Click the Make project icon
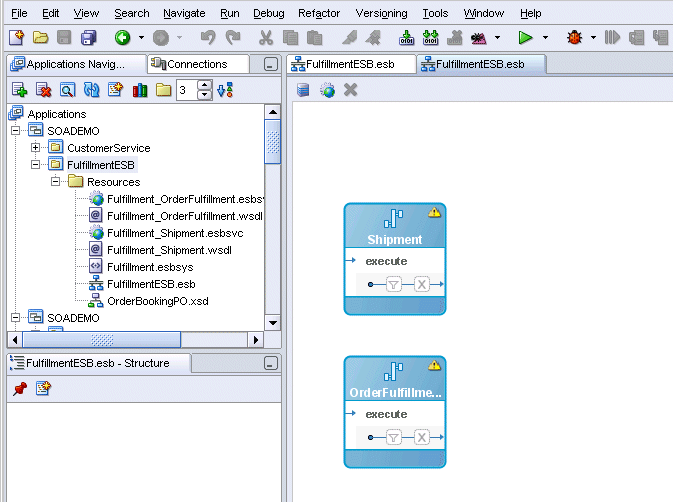 tap(406, 38)
